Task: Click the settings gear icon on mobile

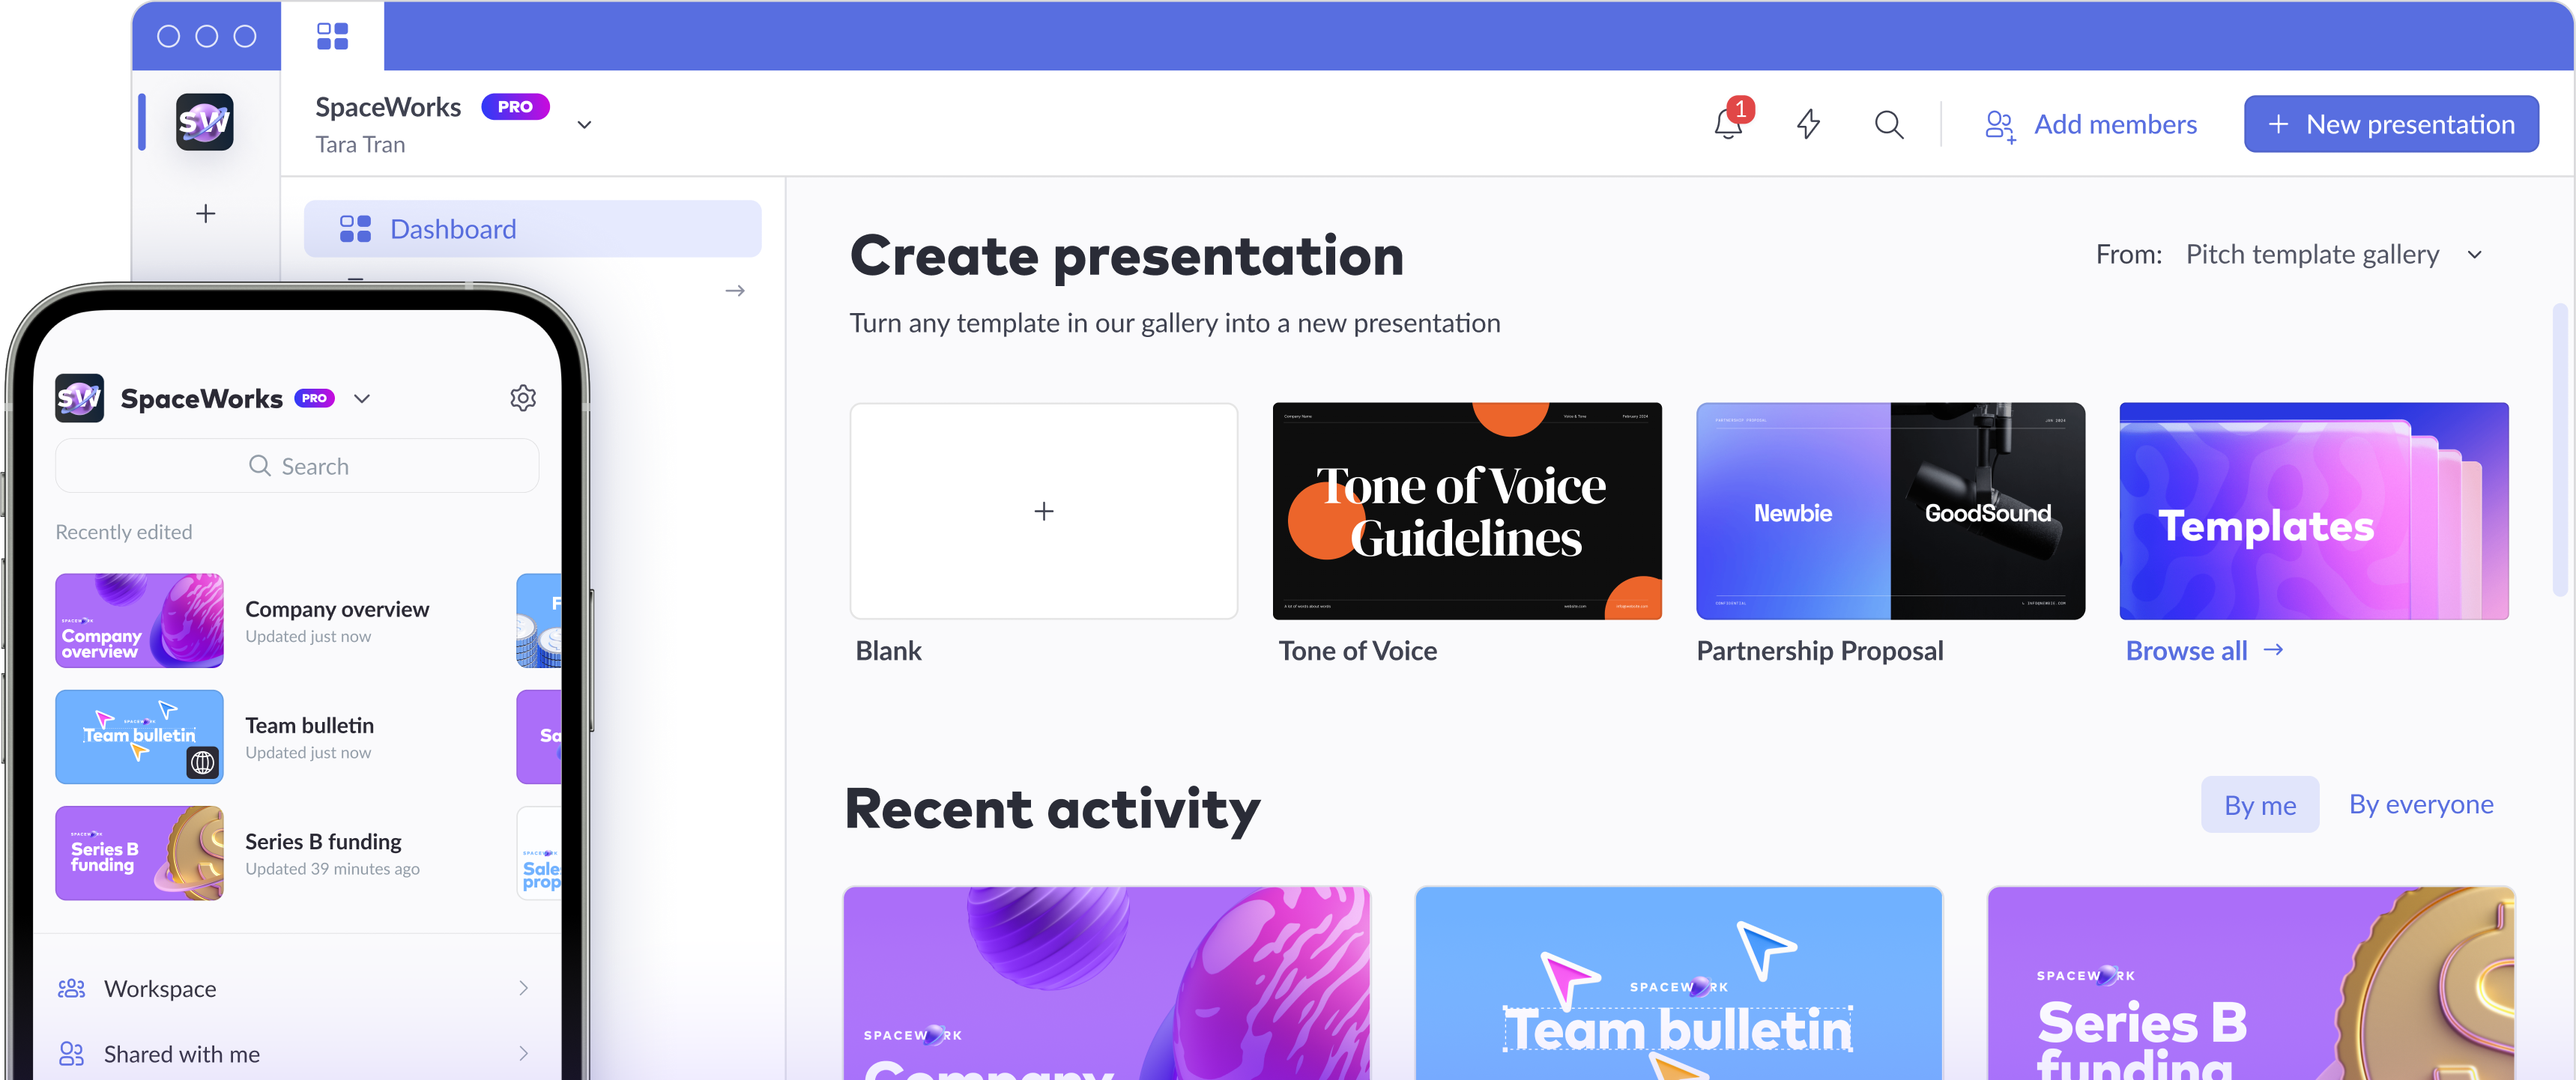Action: 522,397
